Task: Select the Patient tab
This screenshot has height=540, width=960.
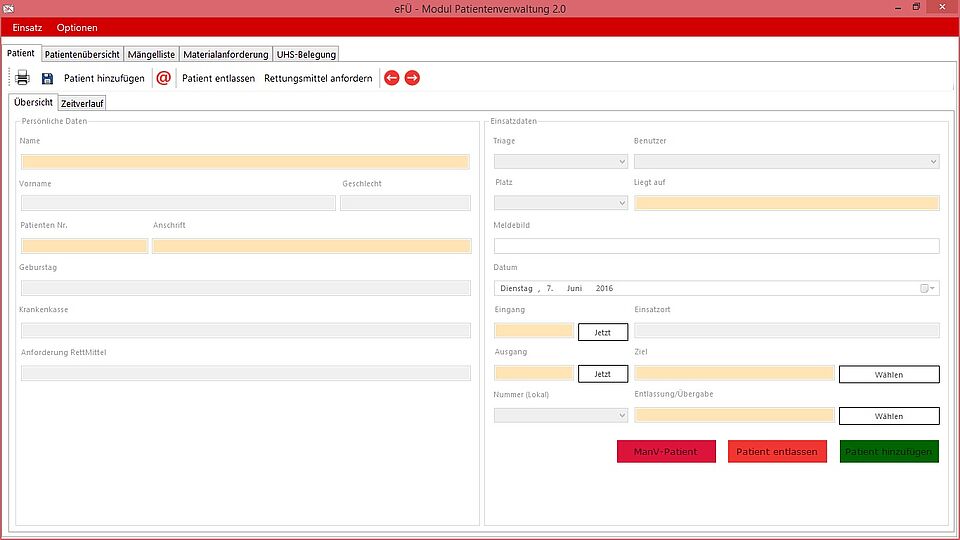Action: (x=21, y=53)
